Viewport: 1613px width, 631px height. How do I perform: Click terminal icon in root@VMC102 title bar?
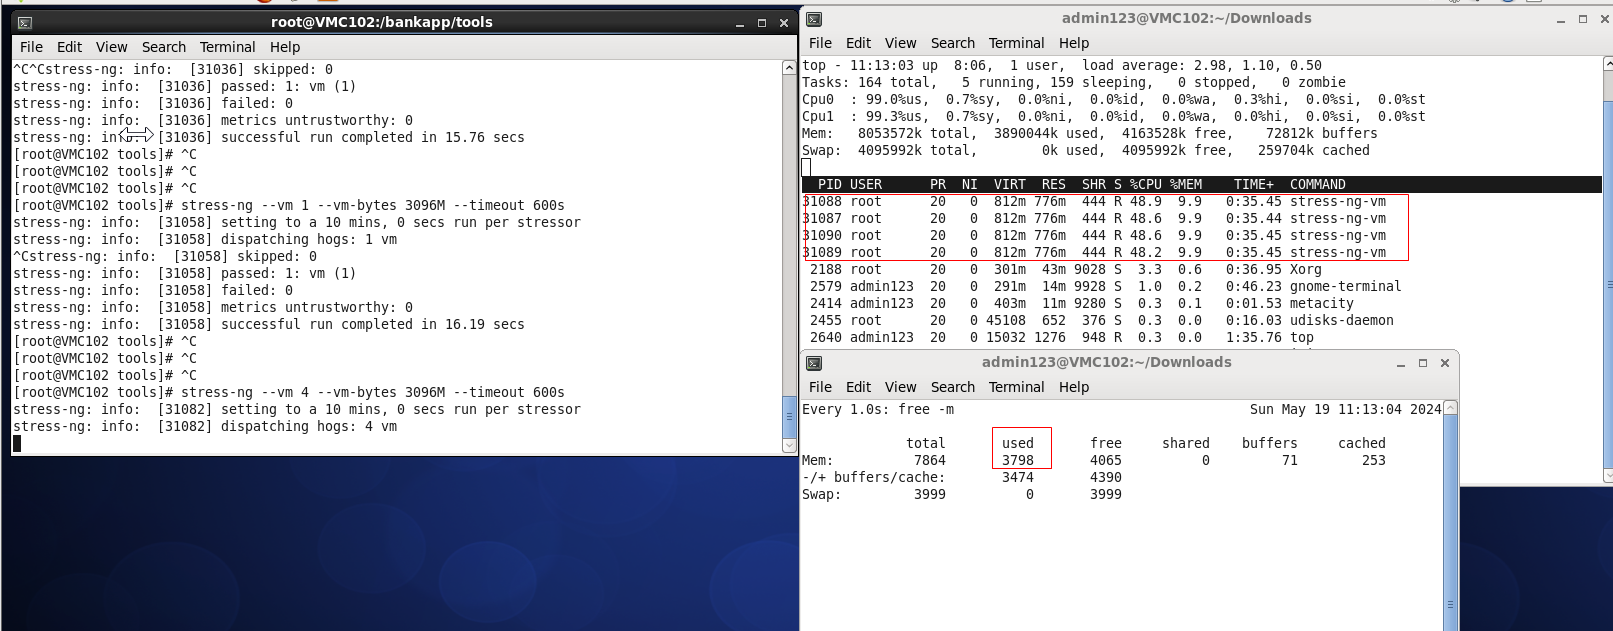coord(25,22)
